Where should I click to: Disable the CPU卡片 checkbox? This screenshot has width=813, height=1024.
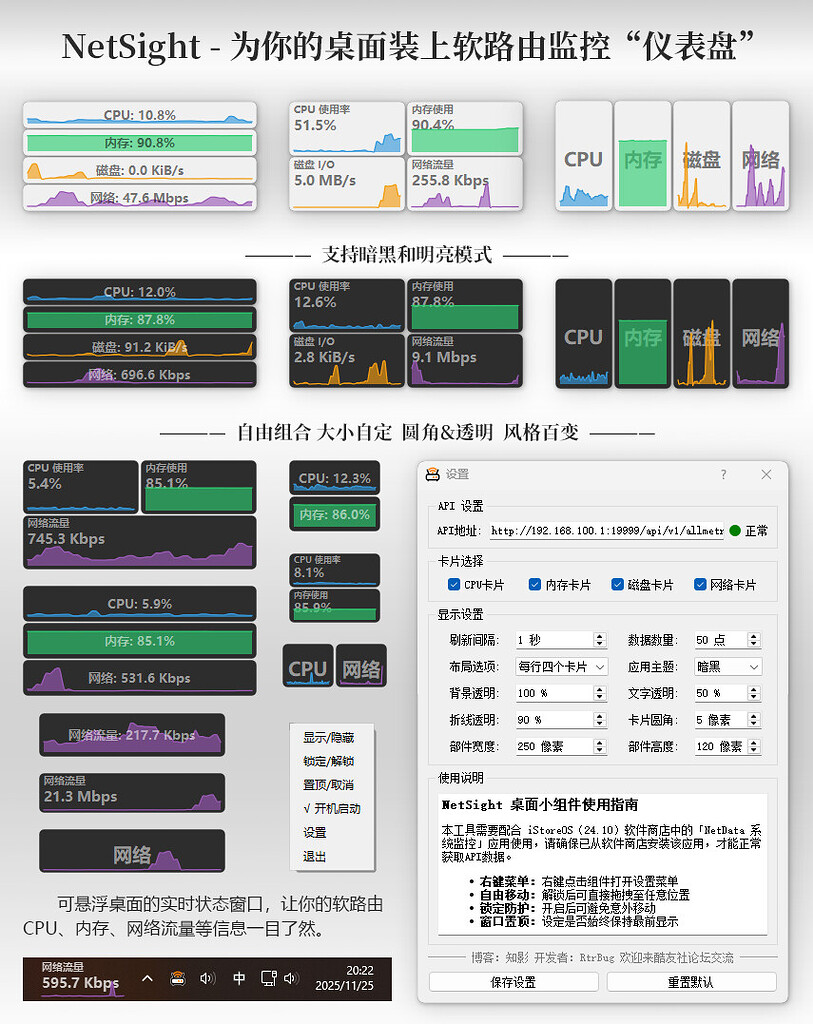(452, 585)
